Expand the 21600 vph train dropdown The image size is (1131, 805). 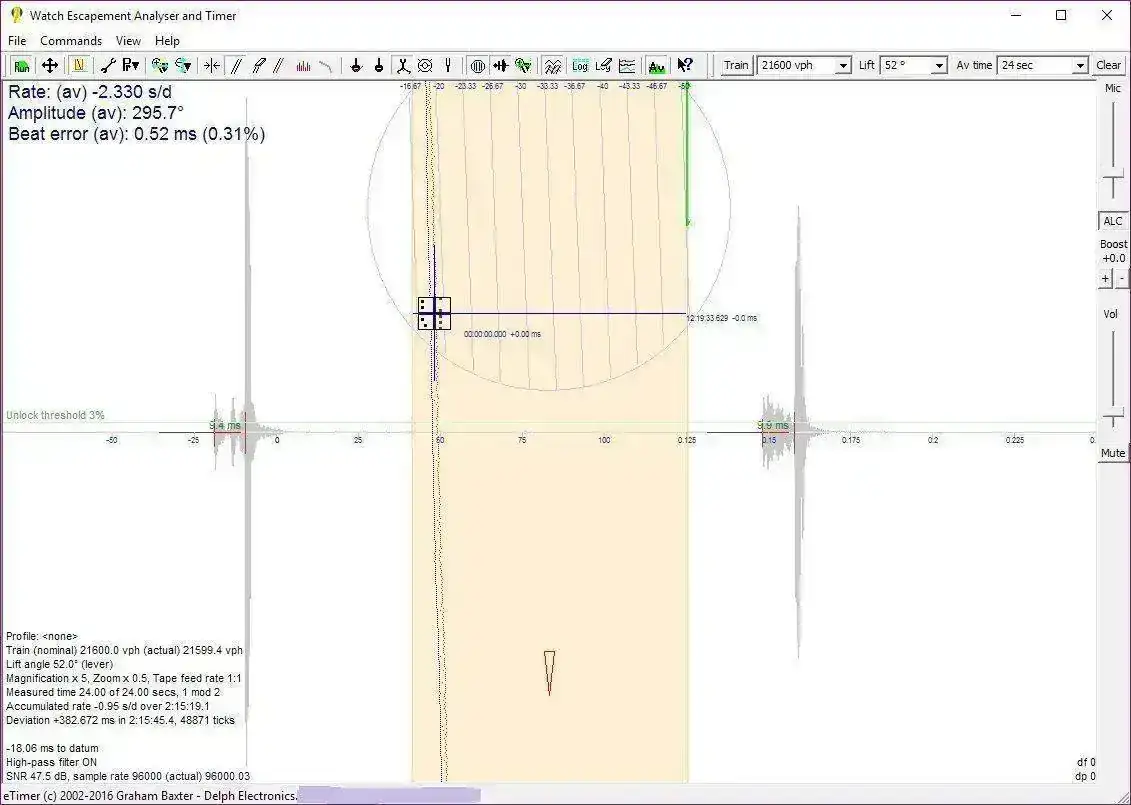843,65
